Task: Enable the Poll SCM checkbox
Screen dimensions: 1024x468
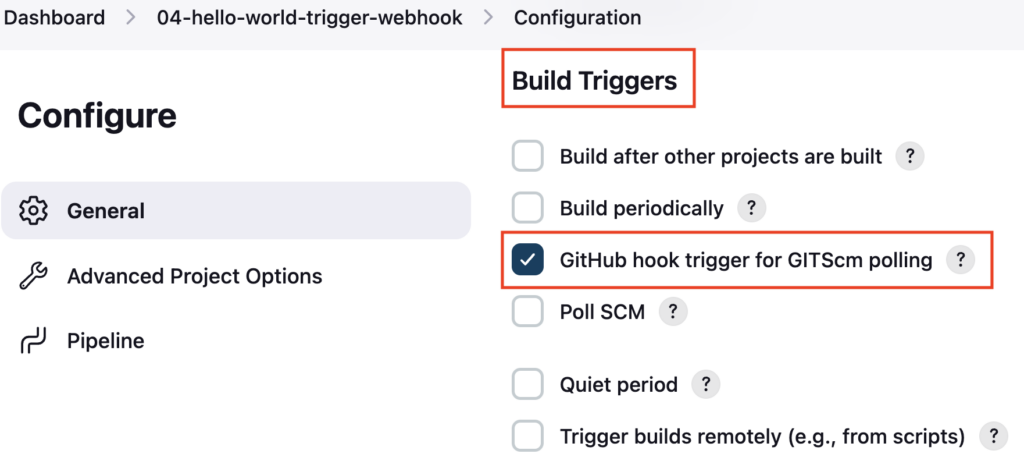Action: [x=528, y=311]
